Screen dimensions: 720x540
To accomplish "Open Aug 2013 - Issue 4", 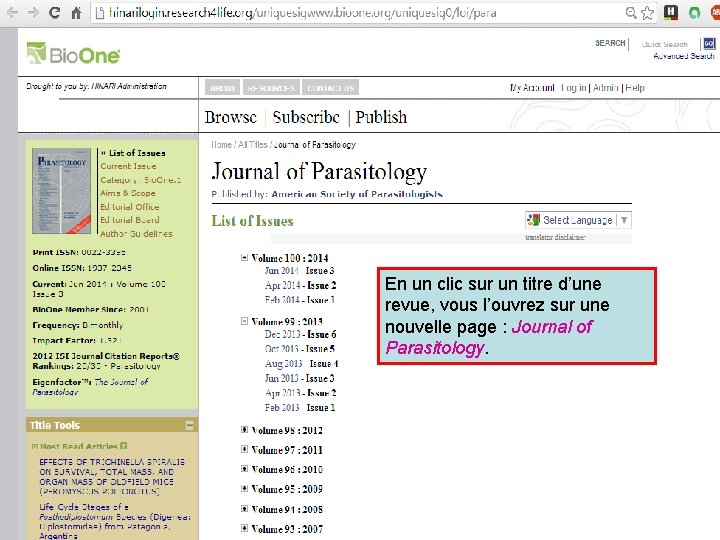I will 301,364.
